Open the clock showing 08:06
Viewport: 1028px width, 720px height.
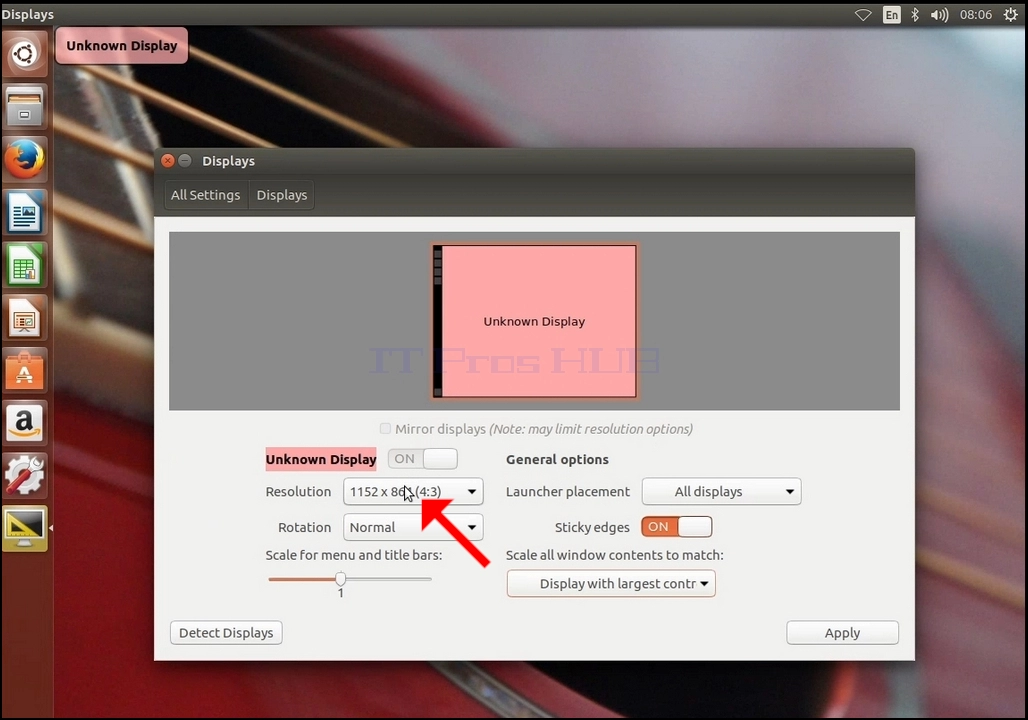coord(976,14)
